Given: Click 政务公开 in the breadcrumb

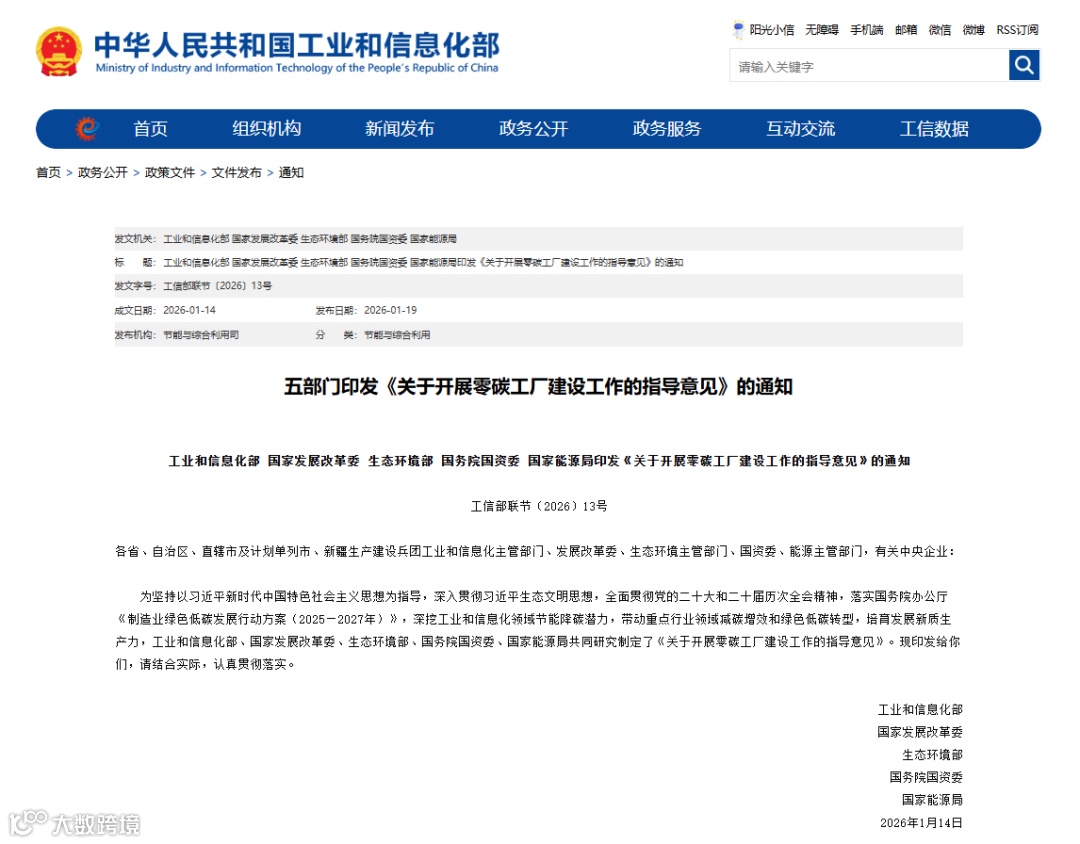Looking at the screenshot, I should (103, 172).
